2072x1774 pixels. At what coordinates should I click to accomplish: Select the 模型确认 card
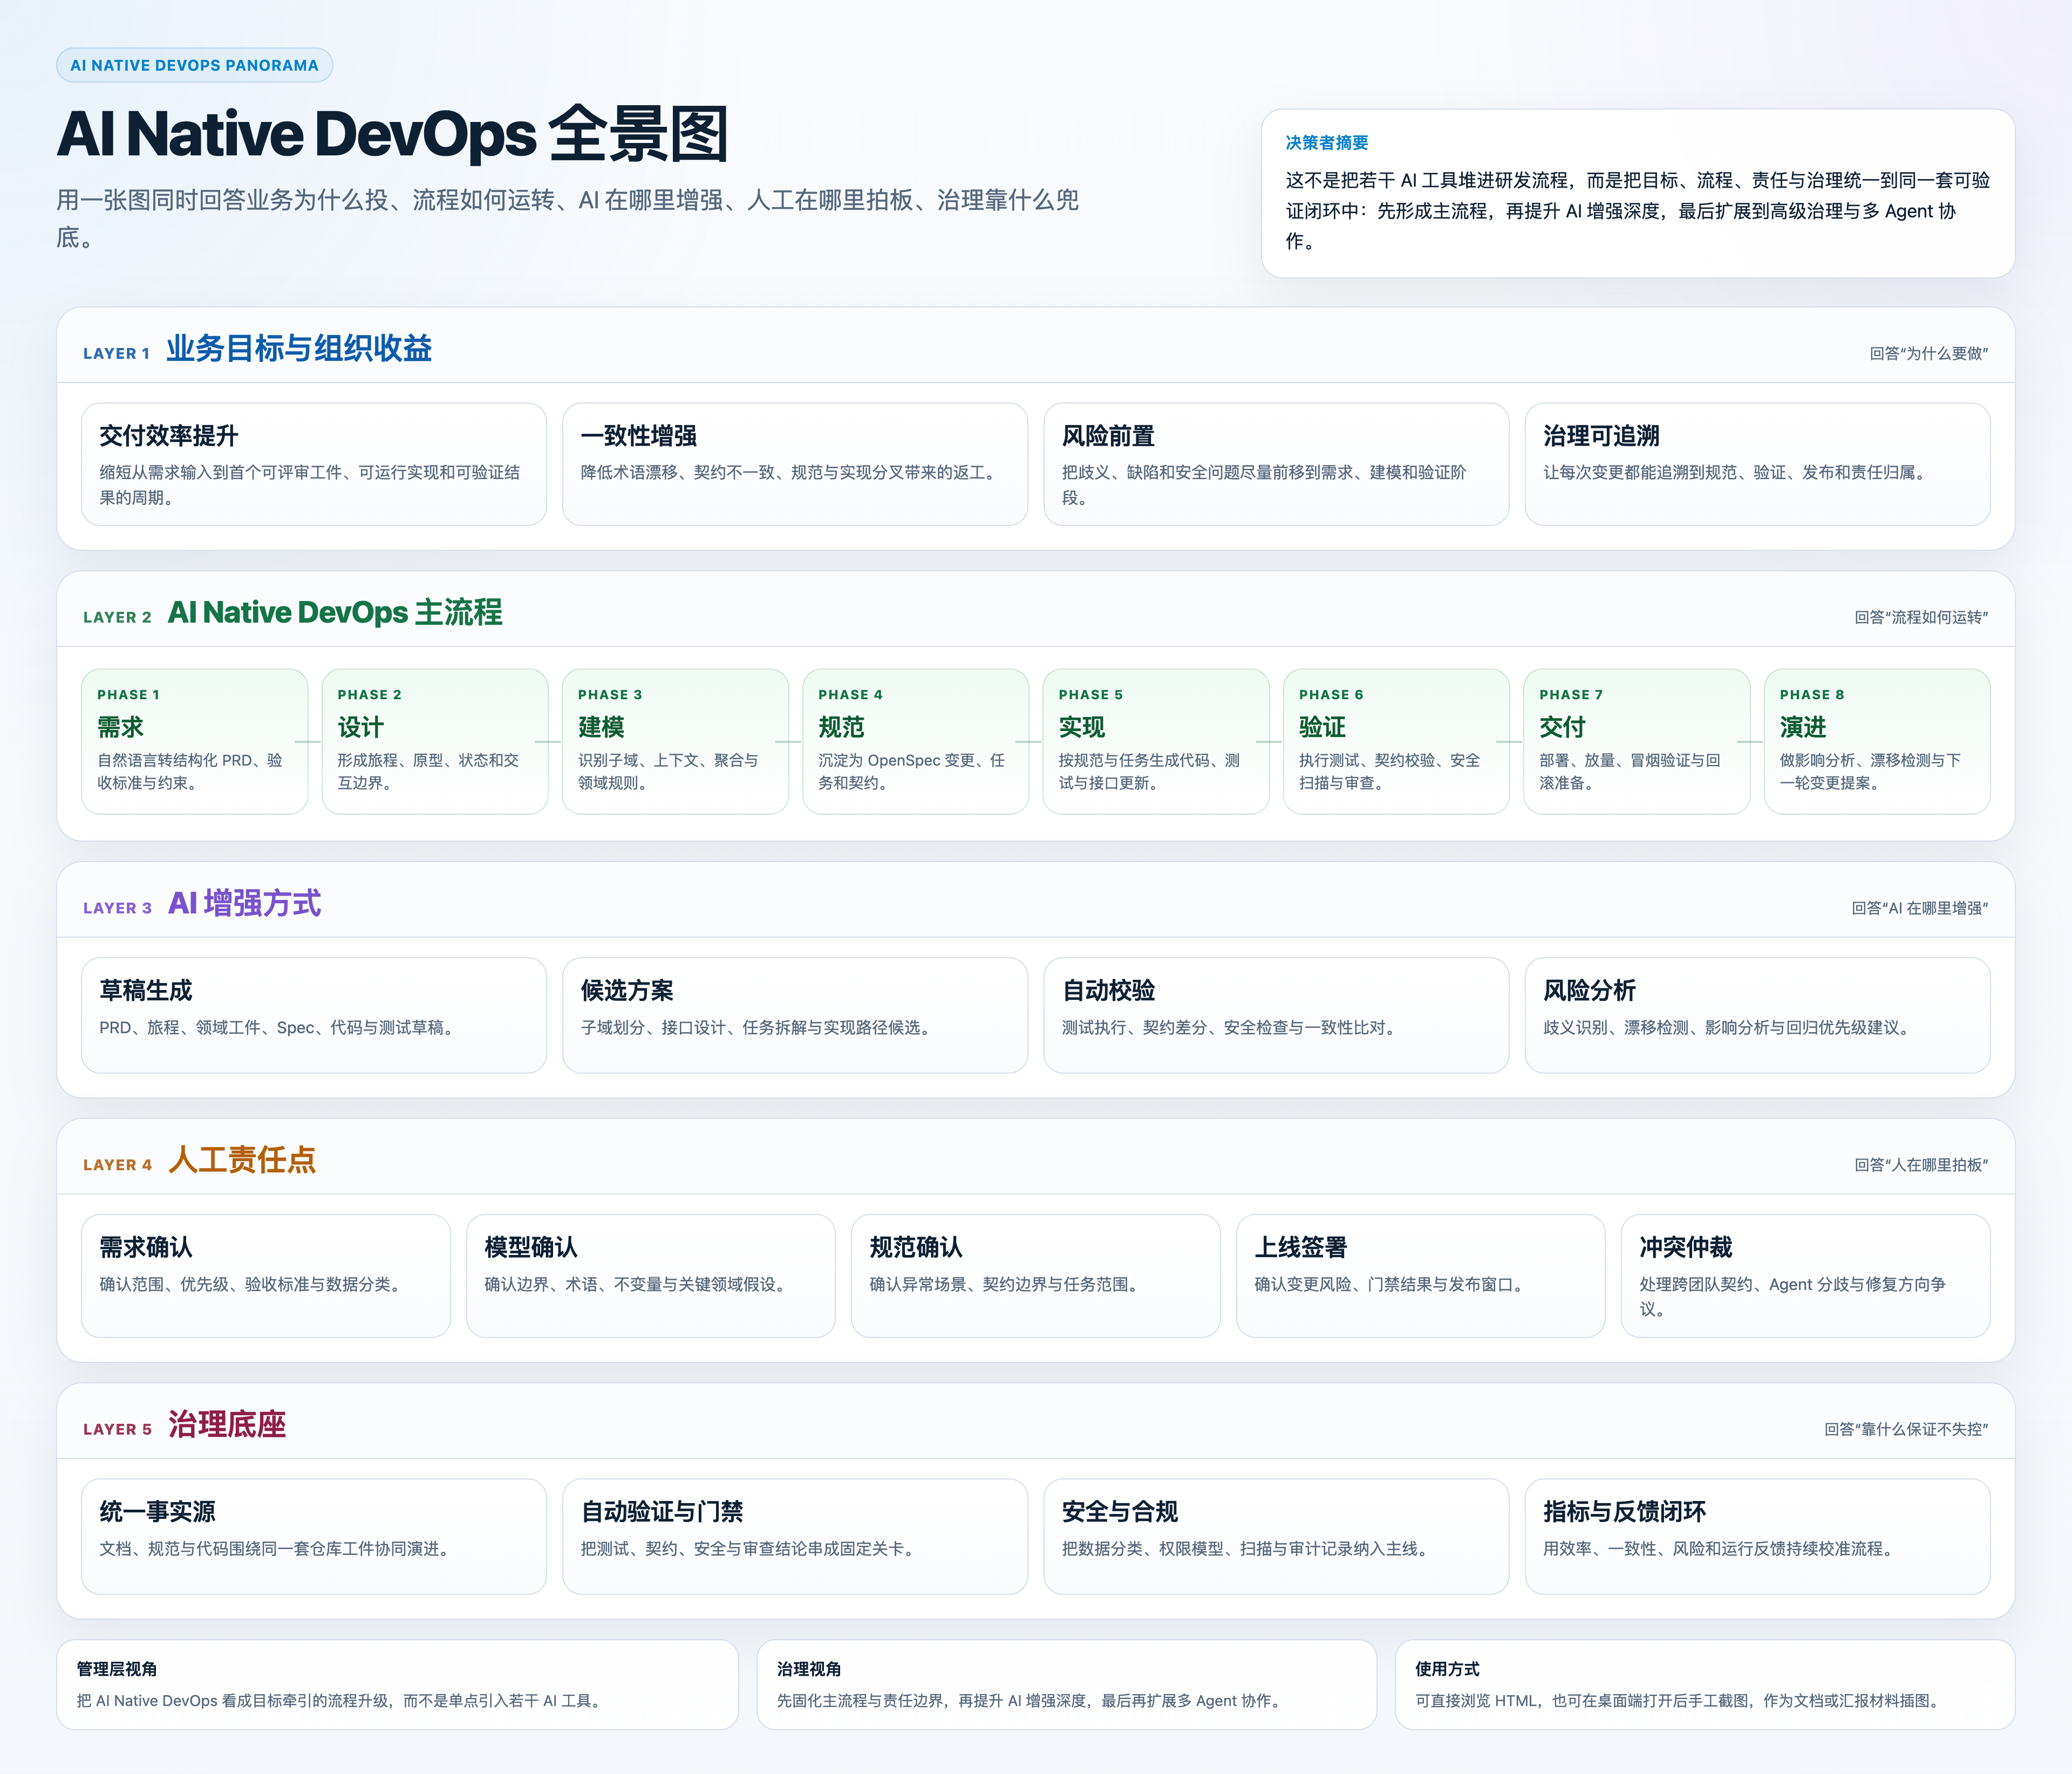[x=651, y=1276]
